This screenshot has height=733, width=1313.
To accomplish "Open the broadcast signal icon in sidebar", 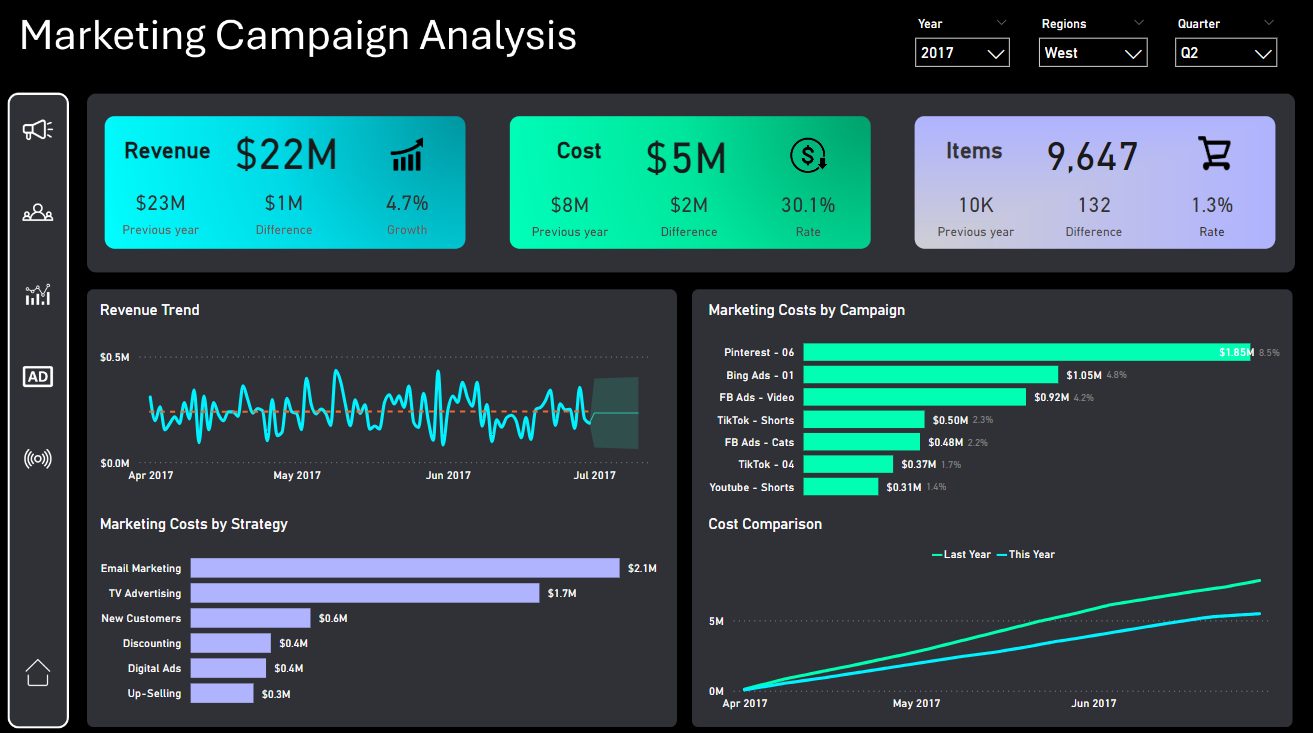I will point(38,459).
